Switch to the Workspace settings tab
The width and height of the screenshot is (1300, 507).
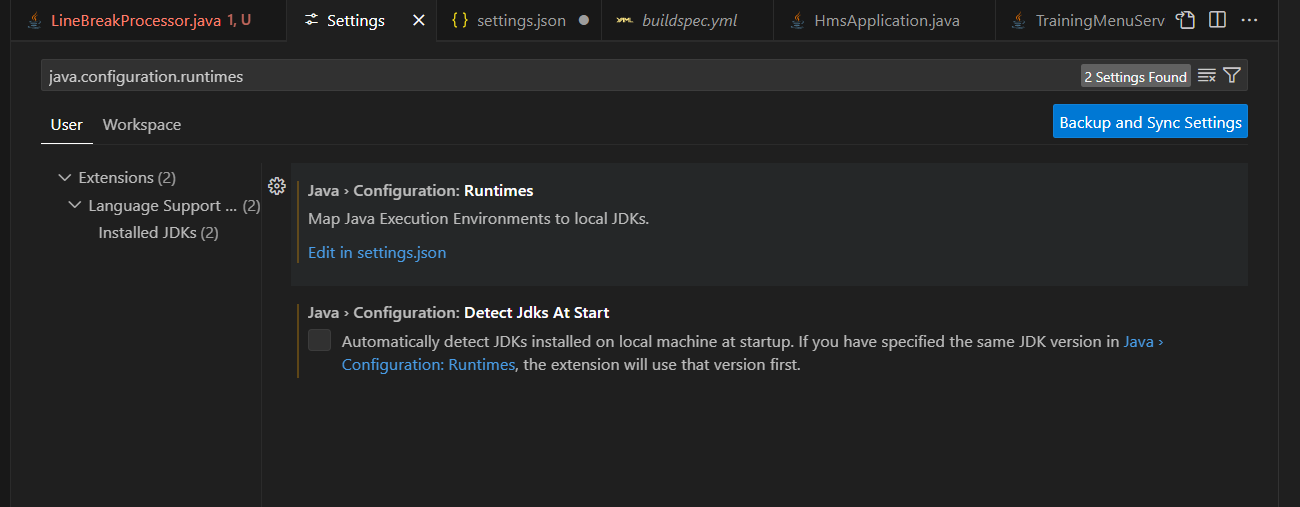click(142, 125)
